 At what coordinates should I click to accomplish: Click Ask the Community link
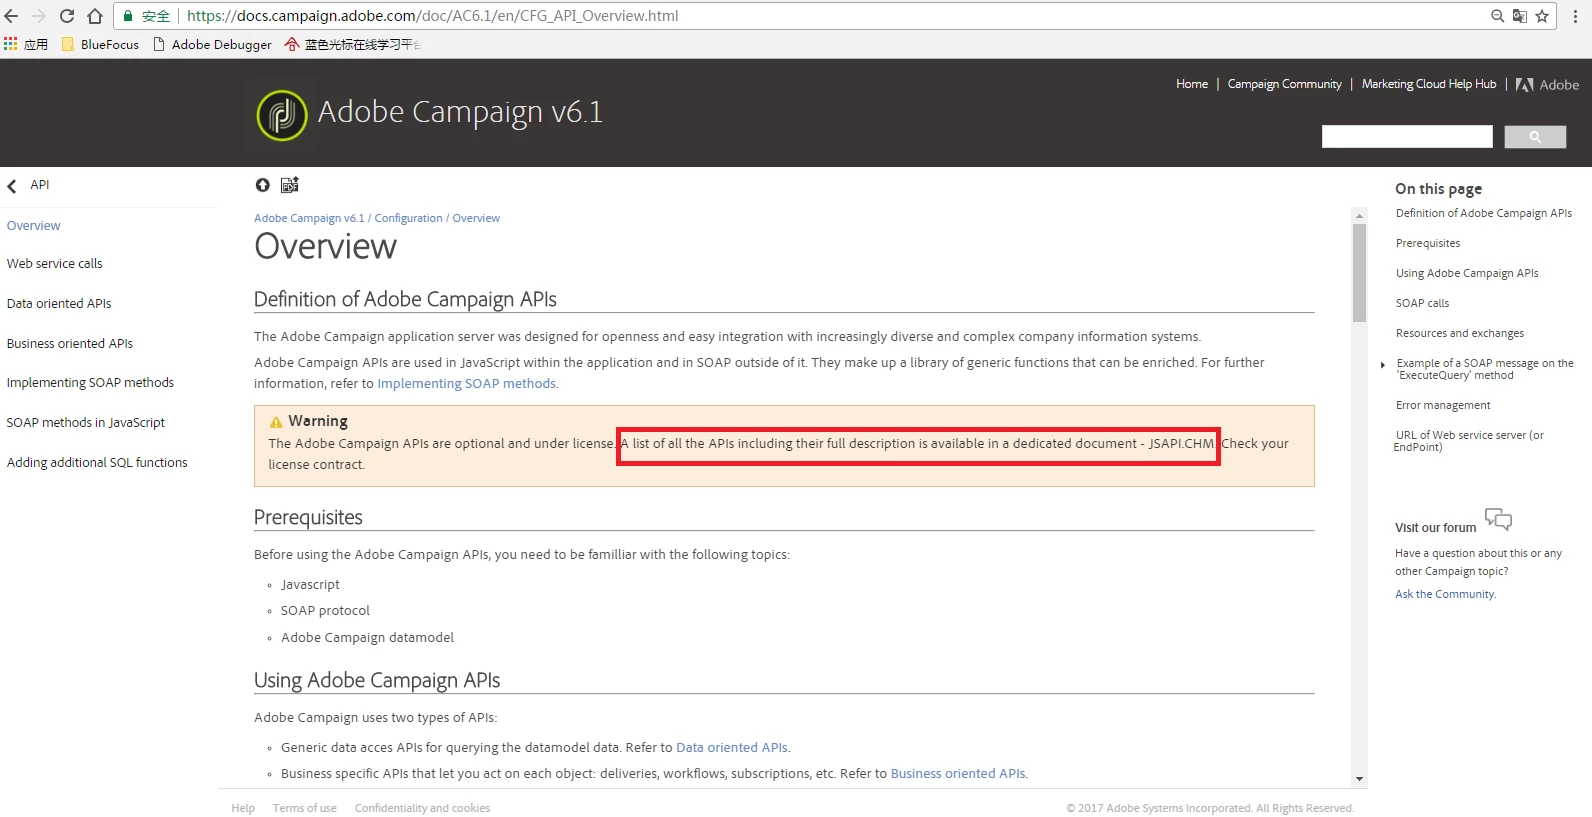coord(1445,594)
